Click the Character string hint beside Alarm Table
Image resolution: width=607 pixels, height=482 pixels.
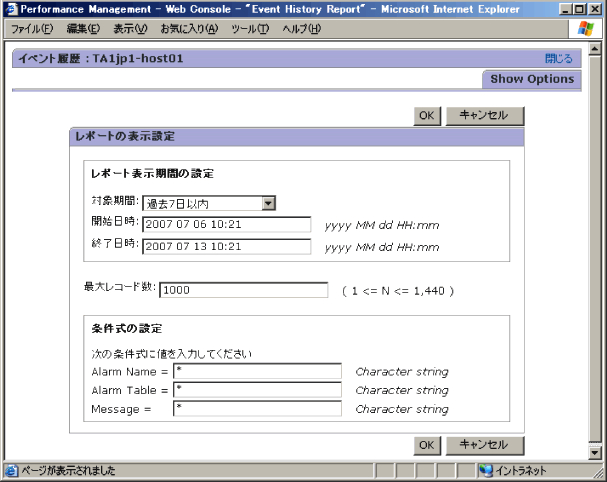tap(402, 390)
